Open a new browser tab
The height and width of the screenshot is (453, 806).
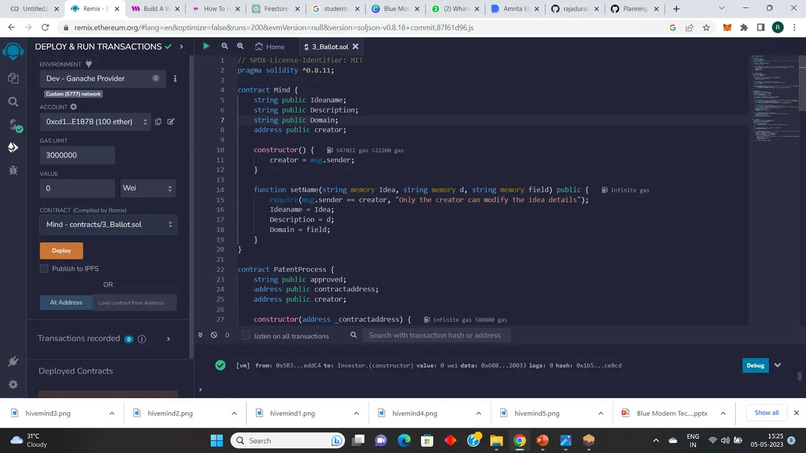(676, 9)
